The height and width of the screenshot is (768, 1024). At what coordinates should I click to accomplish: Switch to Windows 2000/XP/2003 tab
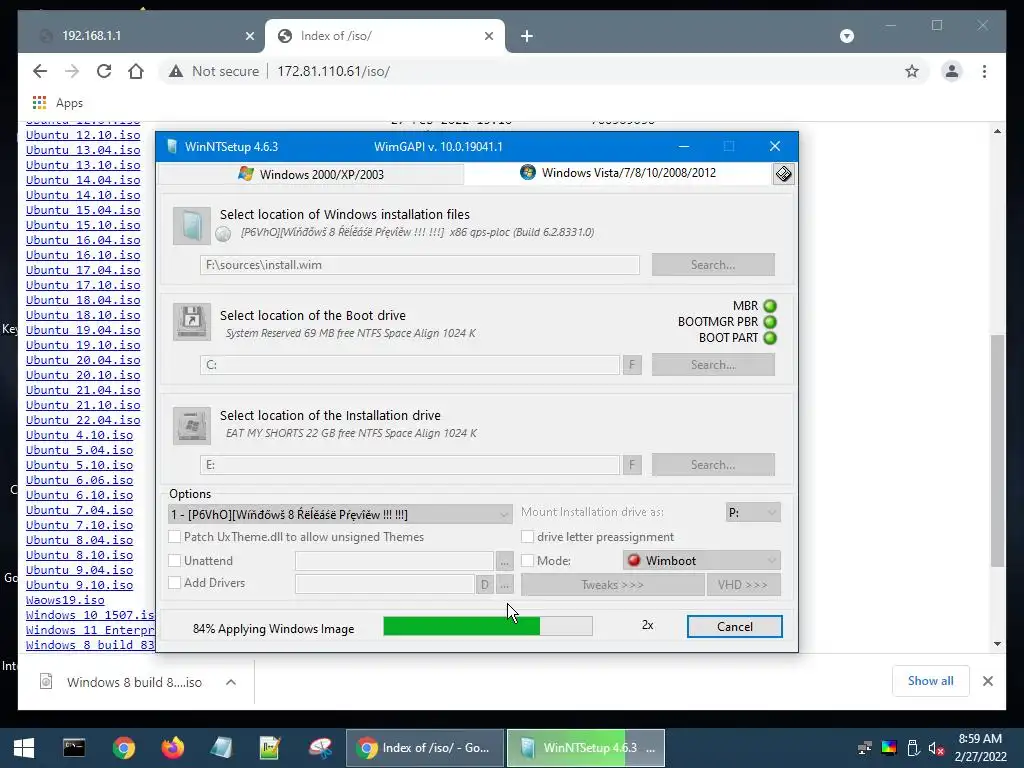[x=311, y=174]
